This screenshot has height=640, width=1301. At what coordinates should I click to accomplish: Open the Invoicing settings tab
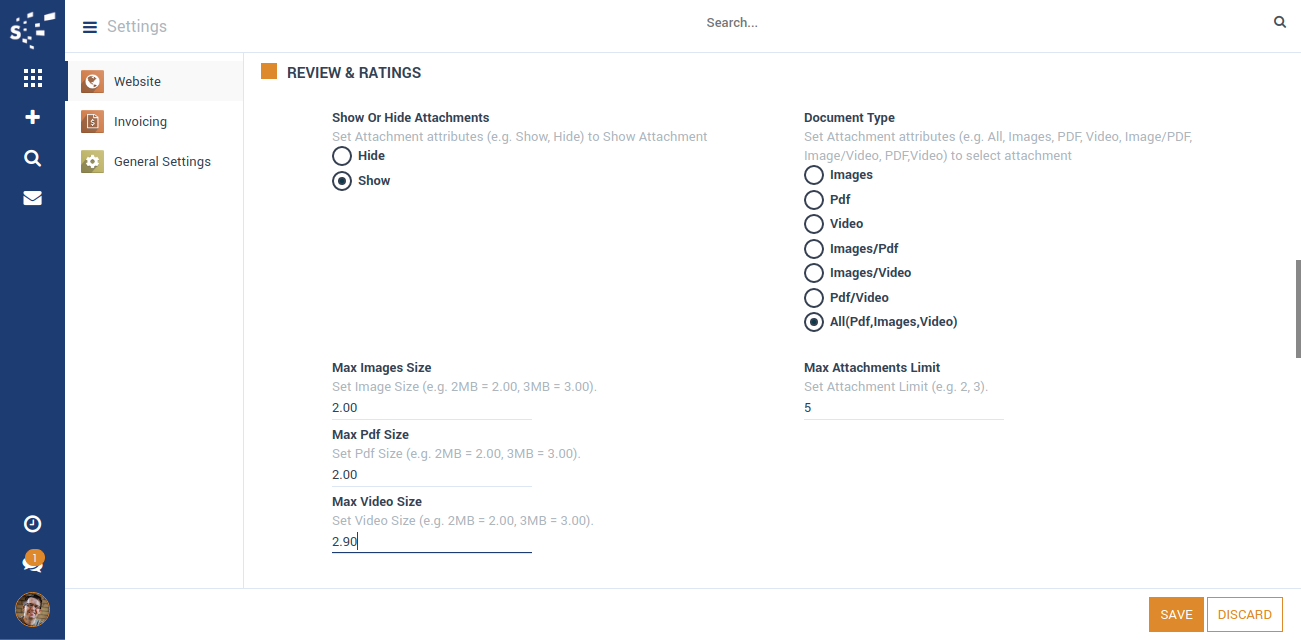pos(140,122)
